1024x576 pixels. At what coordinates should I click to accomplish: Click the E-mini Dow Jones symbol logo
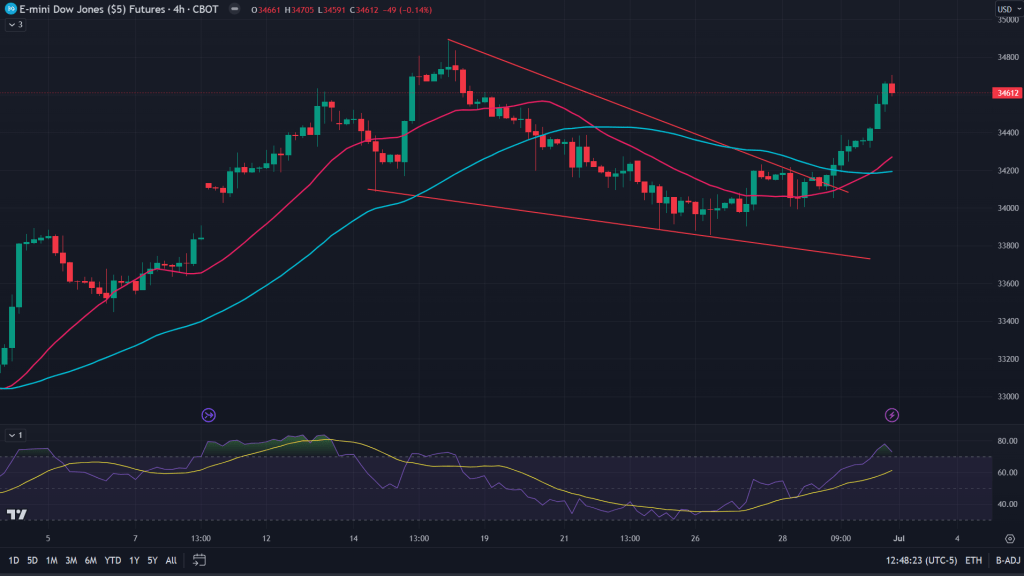(x=9, y=8)
